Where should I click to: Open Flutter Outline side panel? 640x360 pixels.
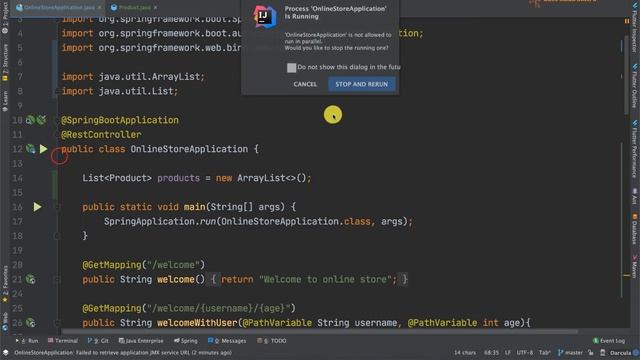[635, 86]
